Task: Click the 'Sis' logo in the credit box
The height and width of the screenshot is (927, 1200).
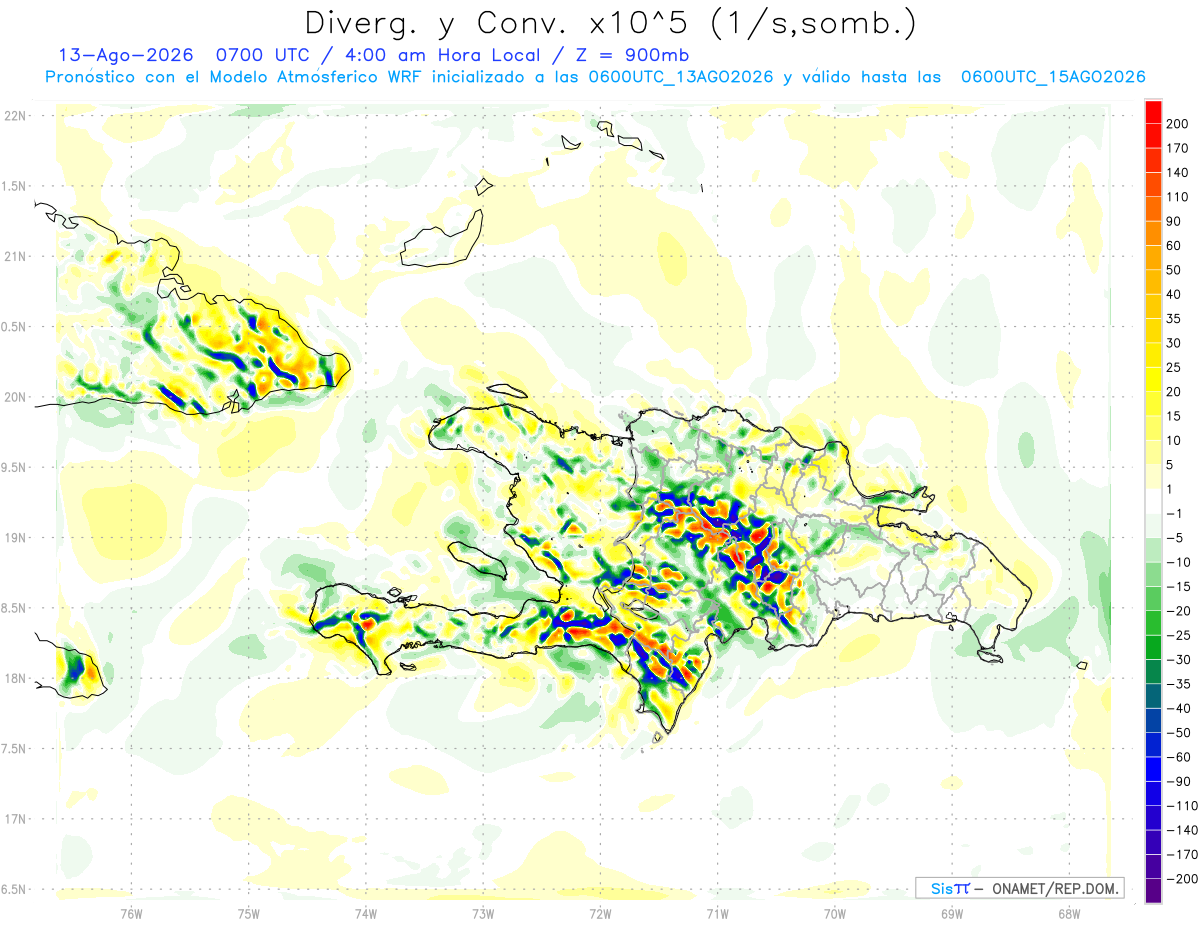Action: pos(942,888)
